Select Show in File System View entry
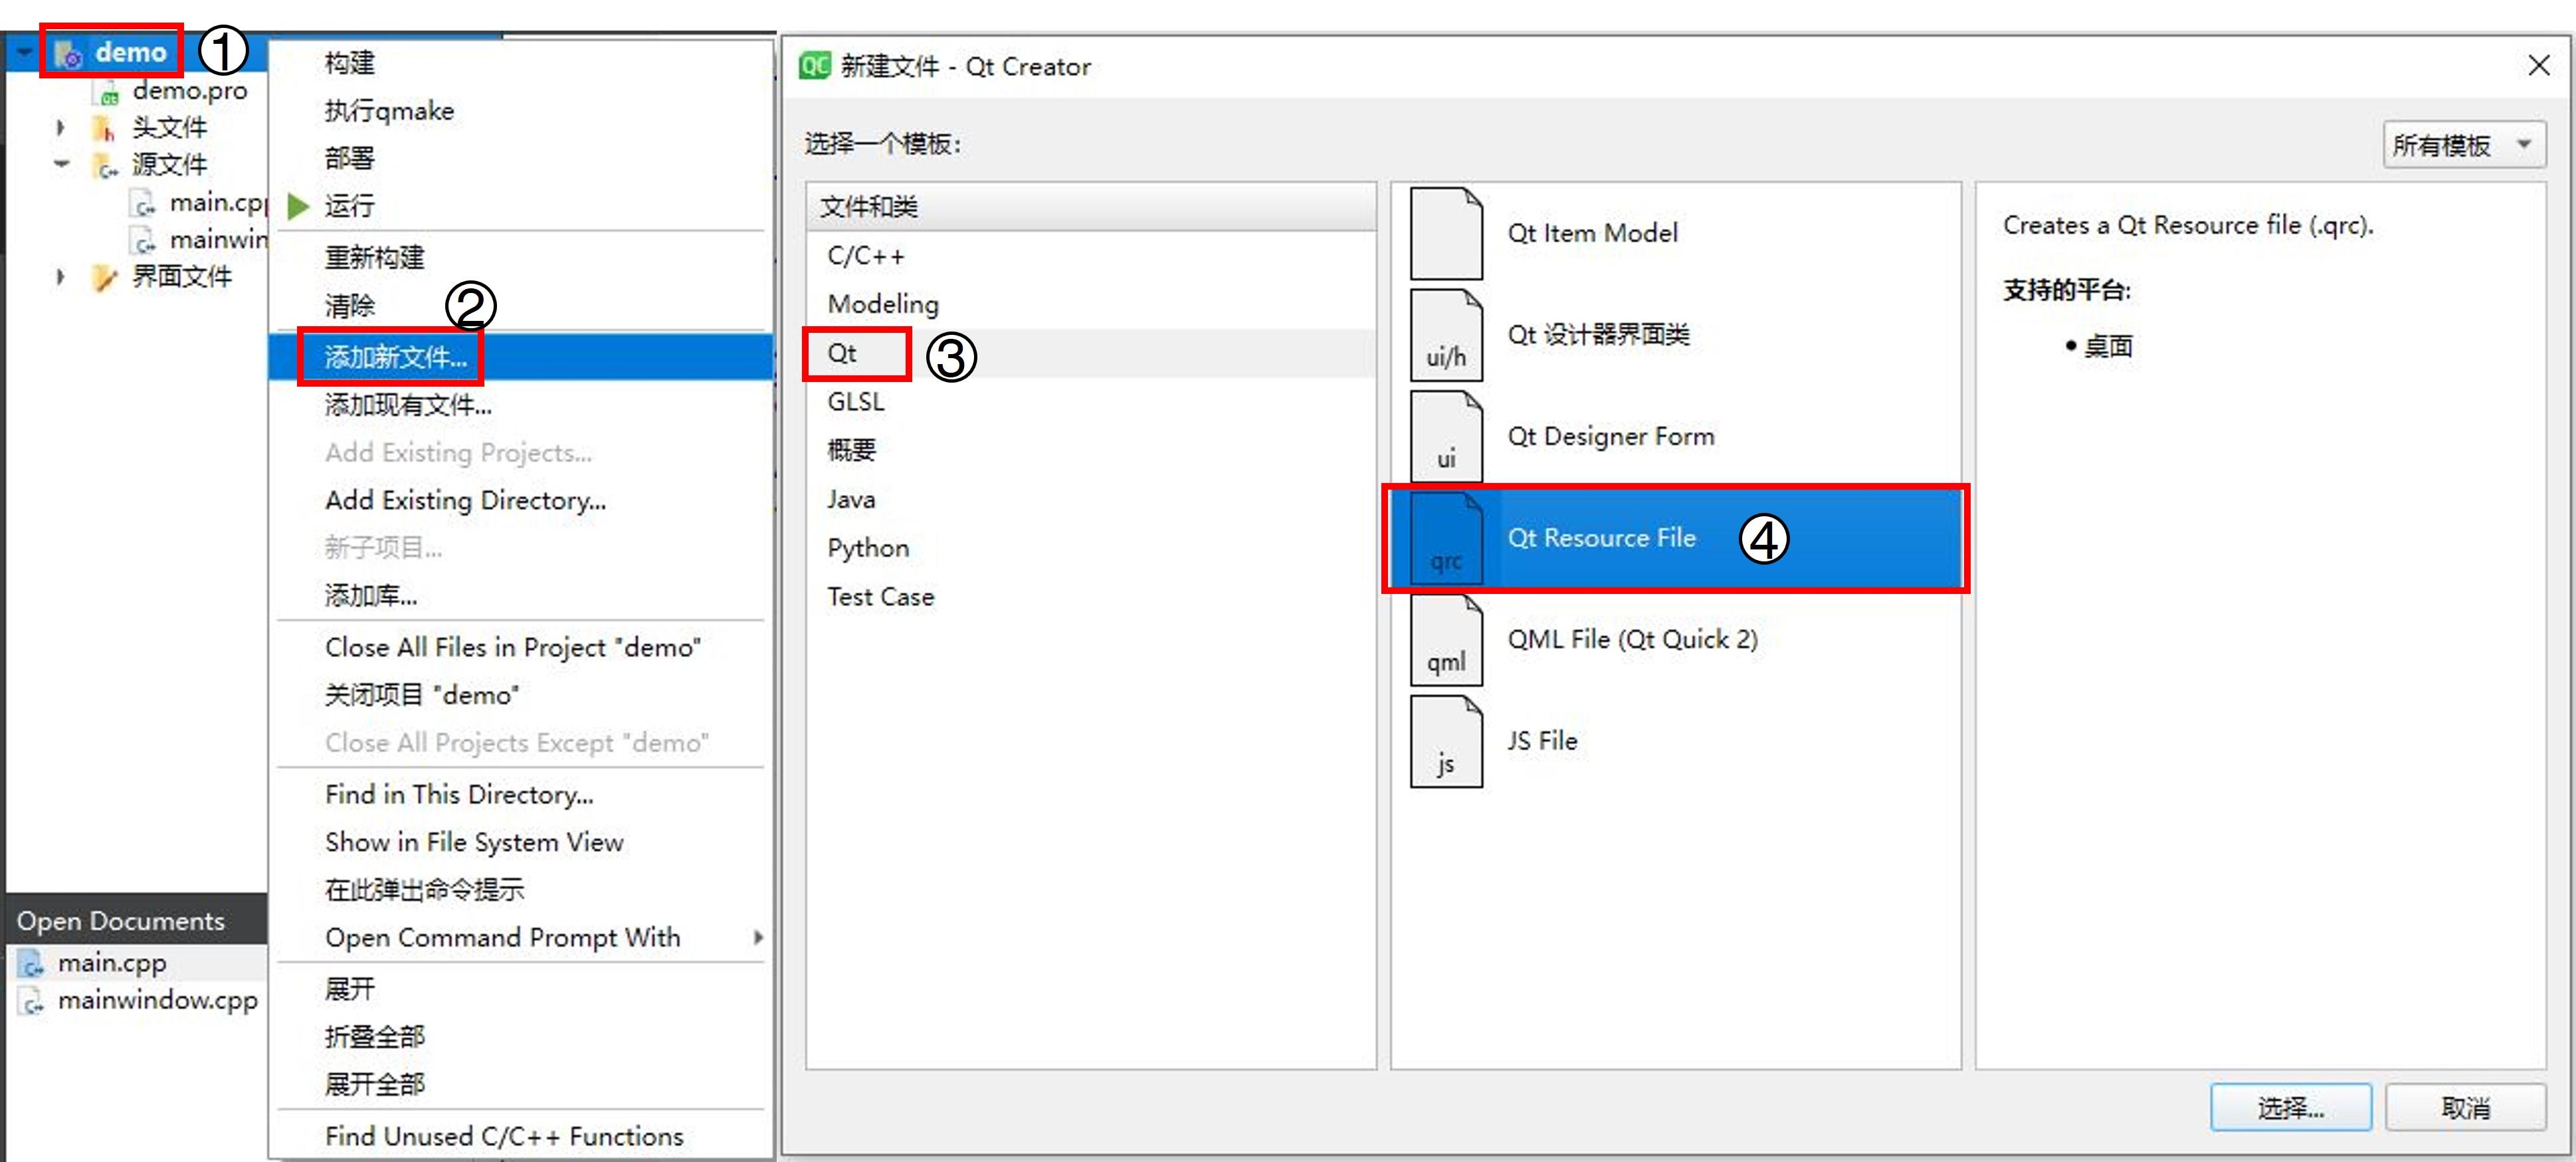Viewport: 2576px width, 1162px height. 521,843
